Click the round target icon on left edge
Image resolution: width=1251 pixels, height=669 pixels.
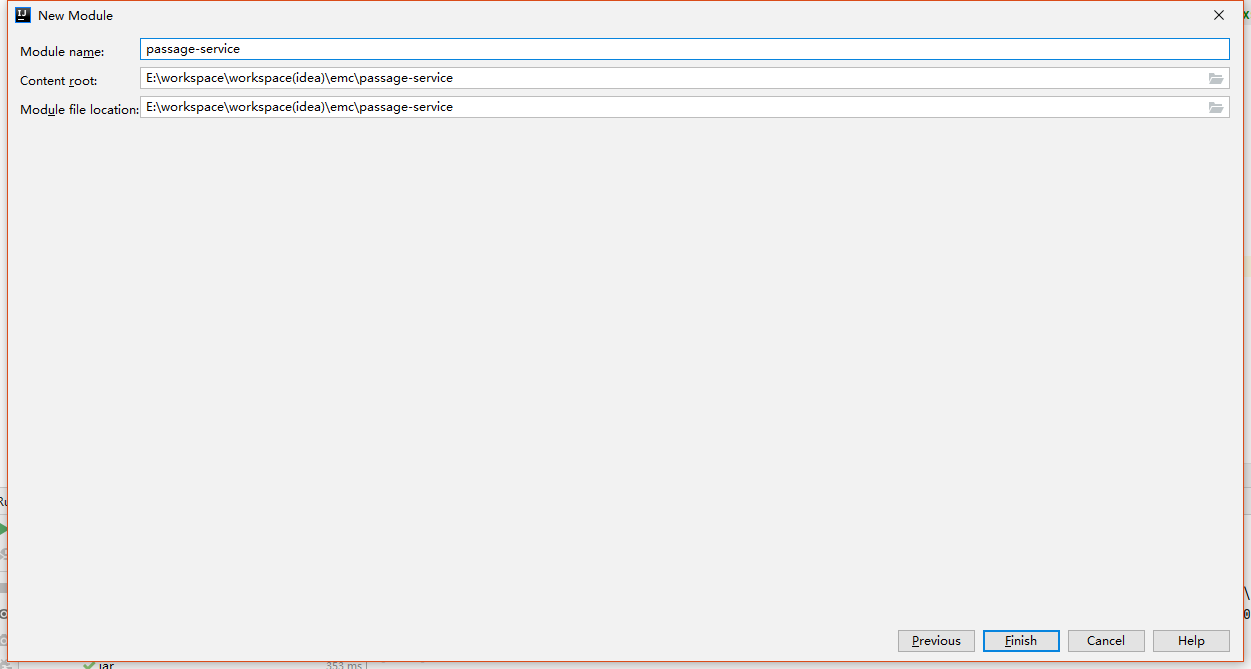3,613
